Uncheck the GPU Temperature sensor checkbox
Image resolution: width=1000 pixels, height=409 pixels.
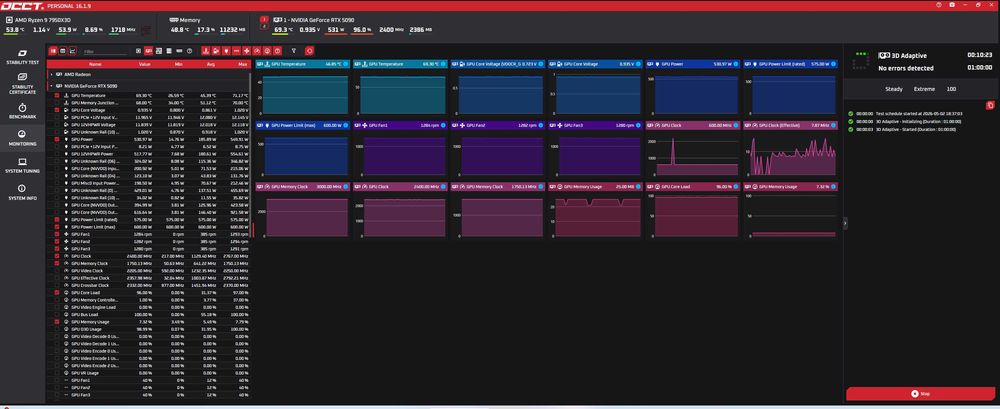tap(57, 95)
